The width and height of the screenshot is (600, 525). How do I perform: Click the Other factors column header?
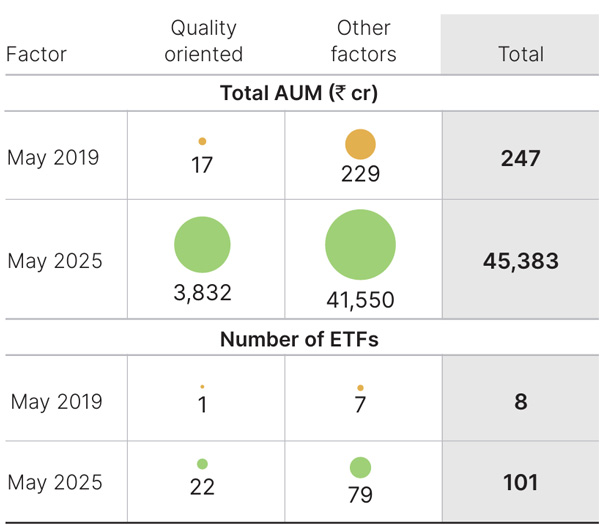tap(364, 41)
